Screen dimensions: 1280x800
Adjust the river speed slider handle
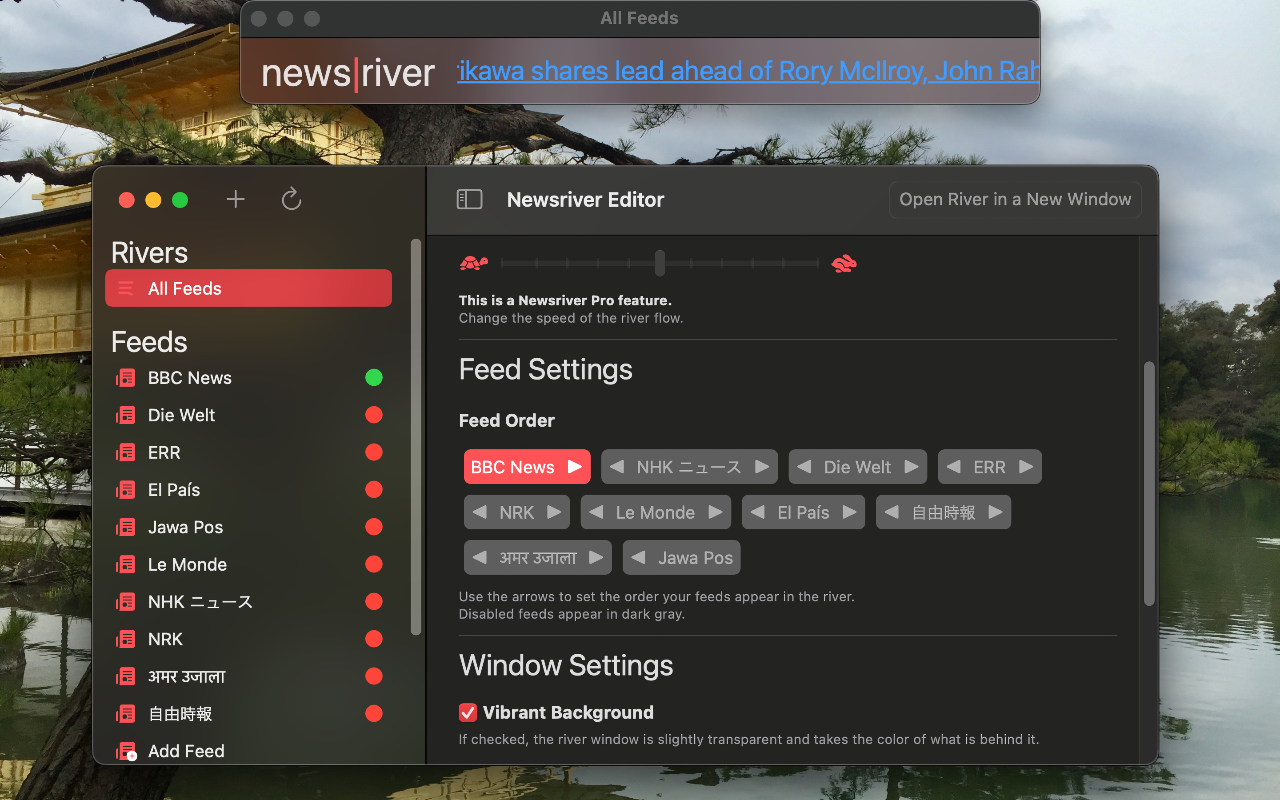[x=660, y=263]
